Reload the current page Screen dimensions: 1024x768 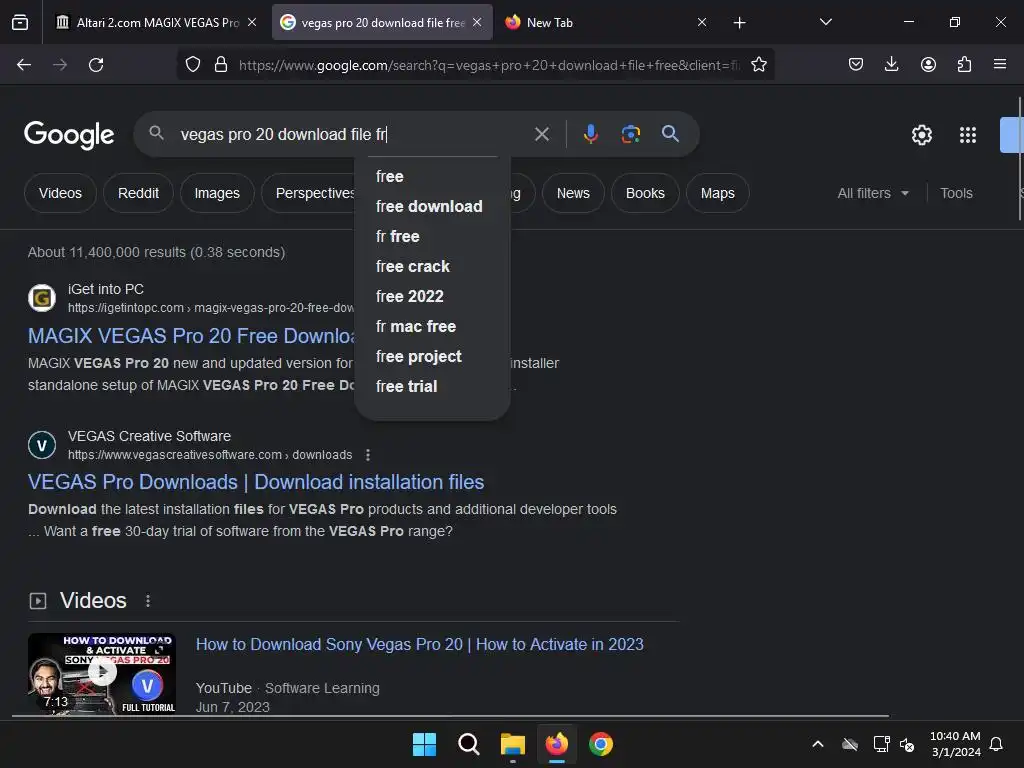[x=96, y=65]
